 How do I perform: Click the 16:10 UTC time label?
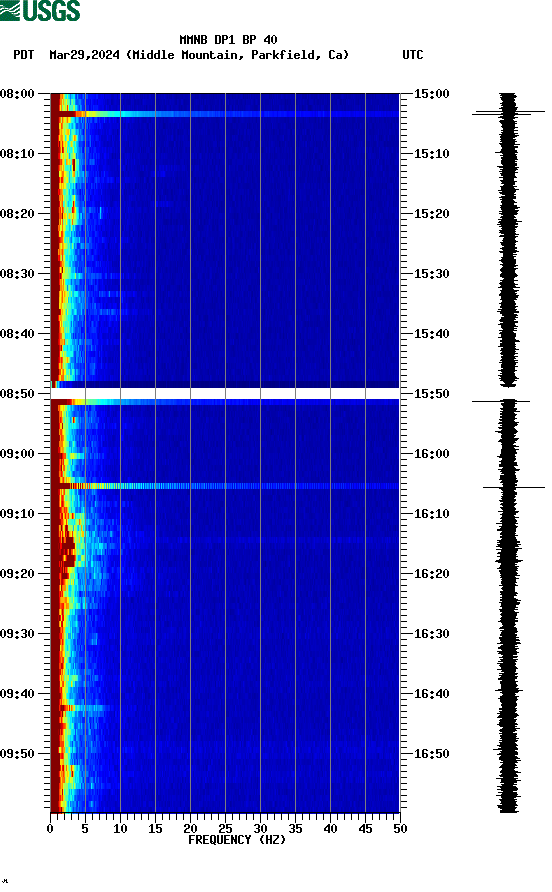(431, 514)
